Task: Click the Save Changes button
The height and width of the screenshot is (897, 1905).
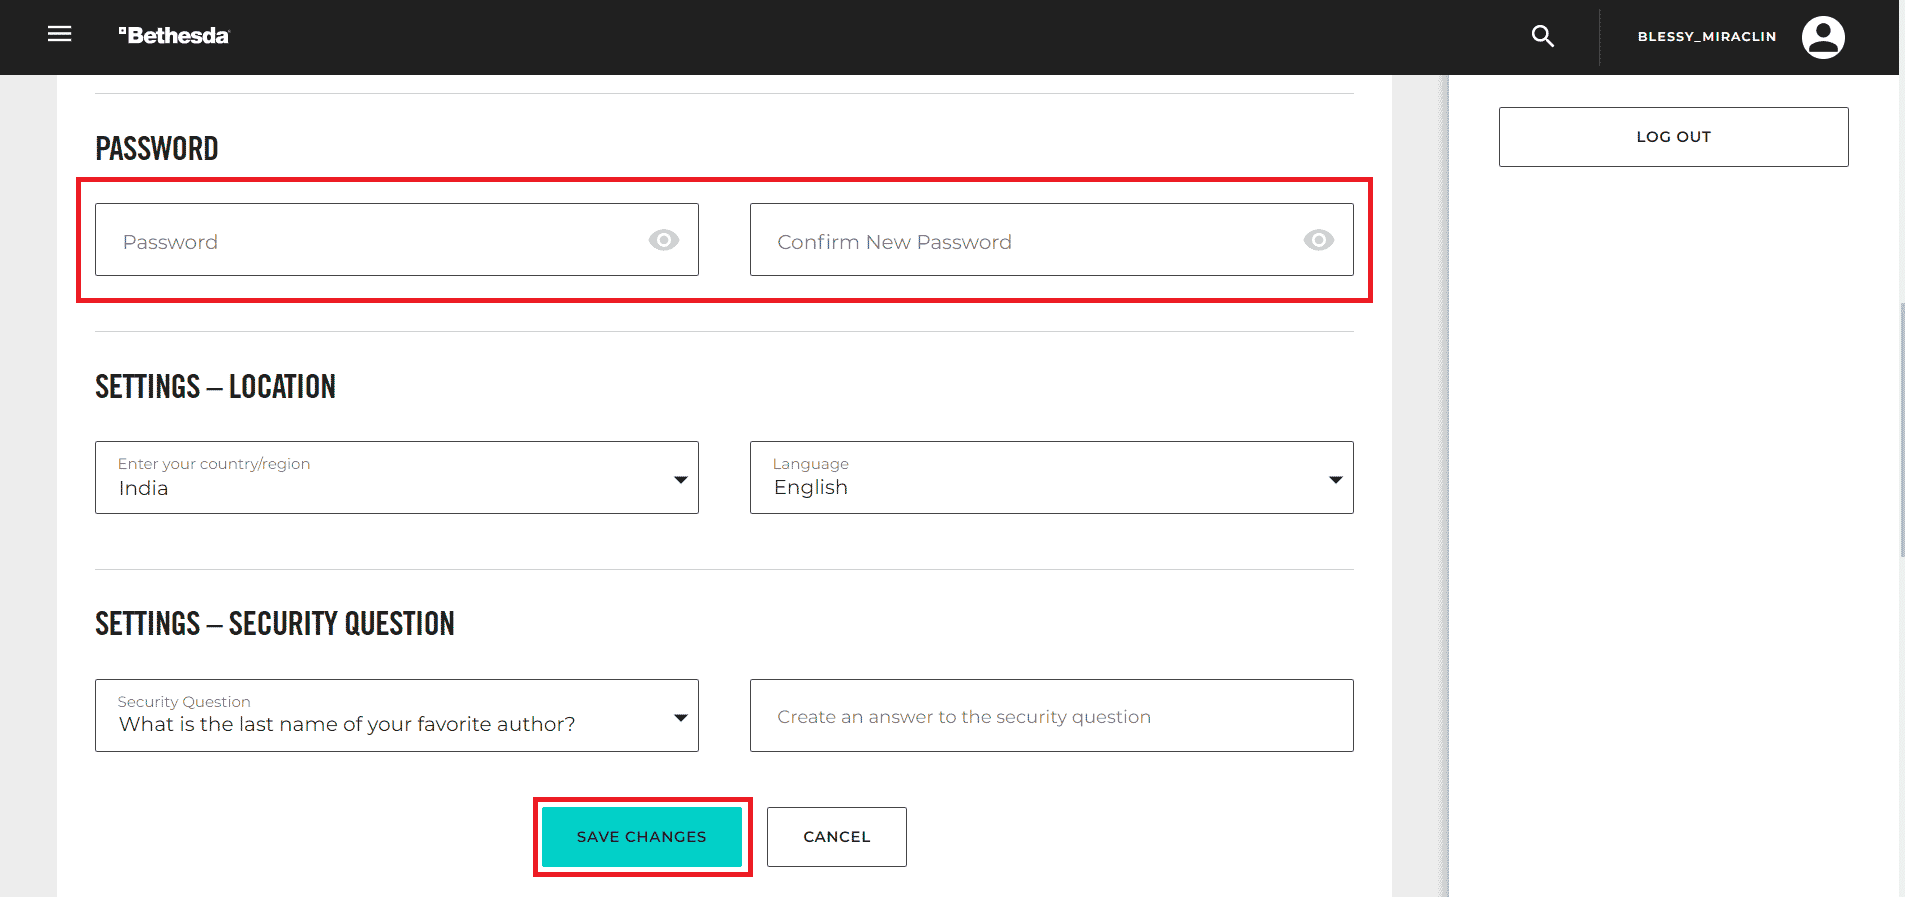Action: 642,837
